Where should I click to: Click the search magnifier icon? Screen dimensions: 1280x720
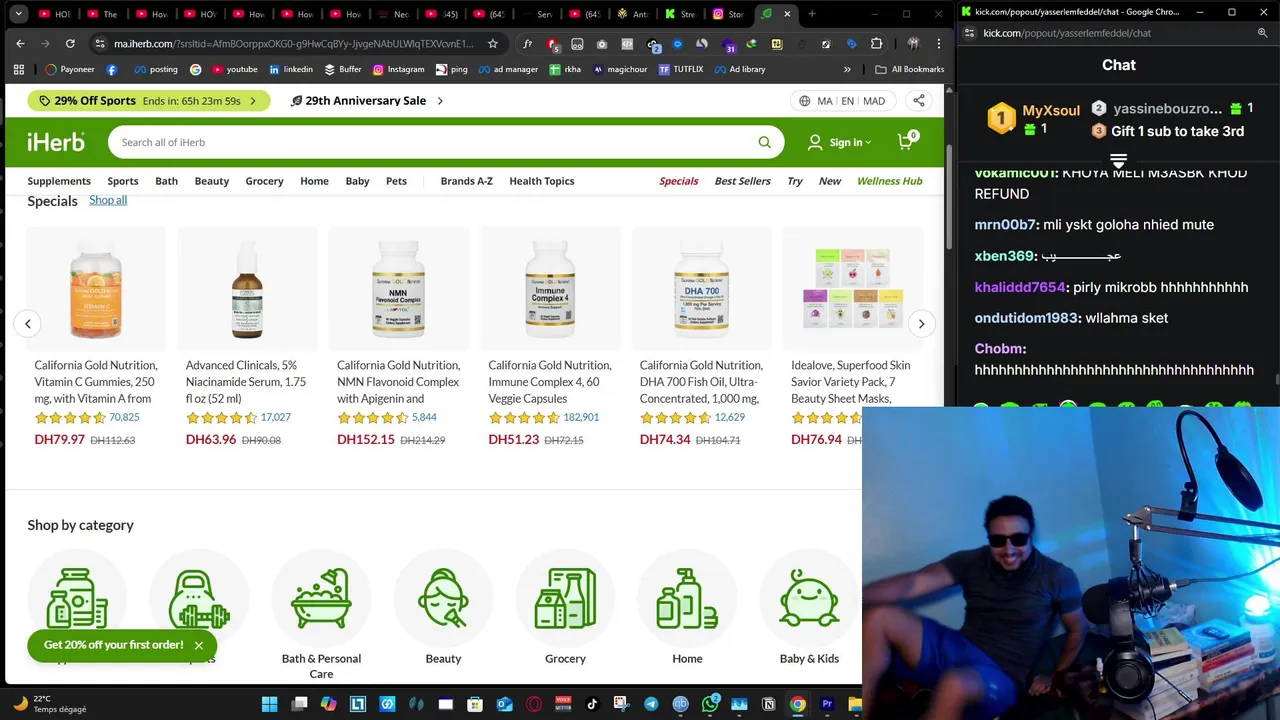point(764,142)
